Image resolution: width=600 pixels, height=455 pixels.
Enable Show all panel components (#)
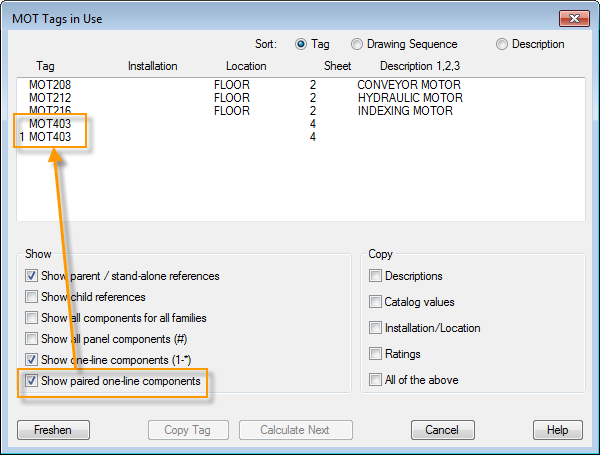pyautogui.click(x=33, y=339)
